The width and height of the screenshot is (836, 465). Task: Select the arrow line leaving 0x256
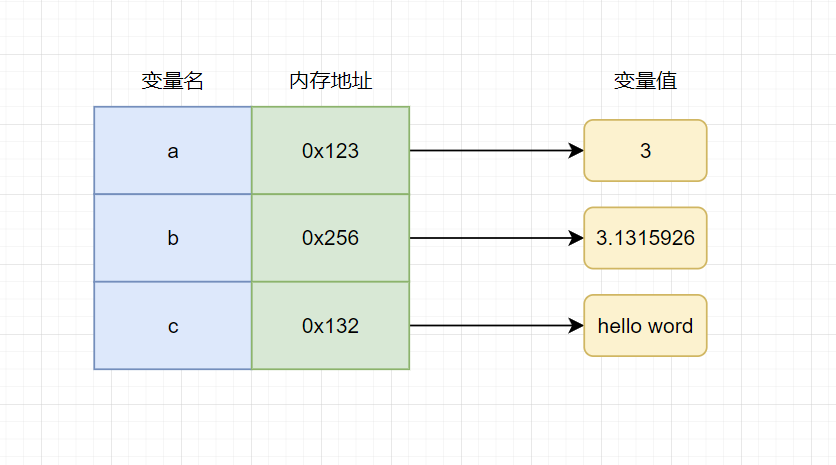490,239
